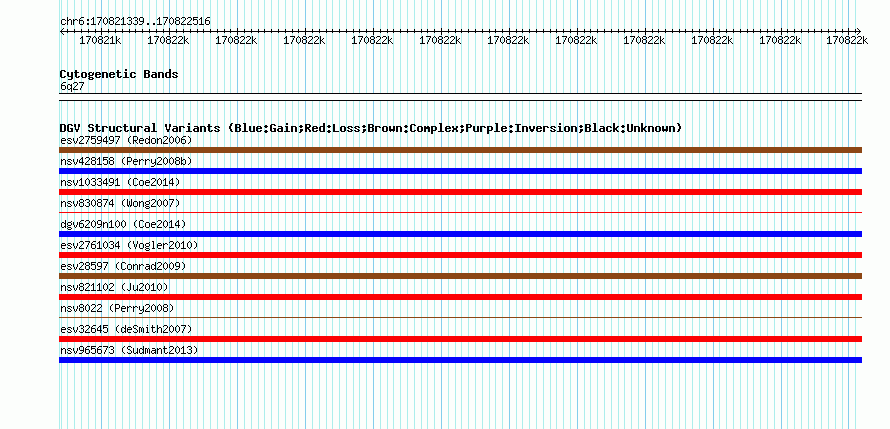Open variant label nsv1033491 (Coe2014)
890x429 pixels.
[120, 182]
